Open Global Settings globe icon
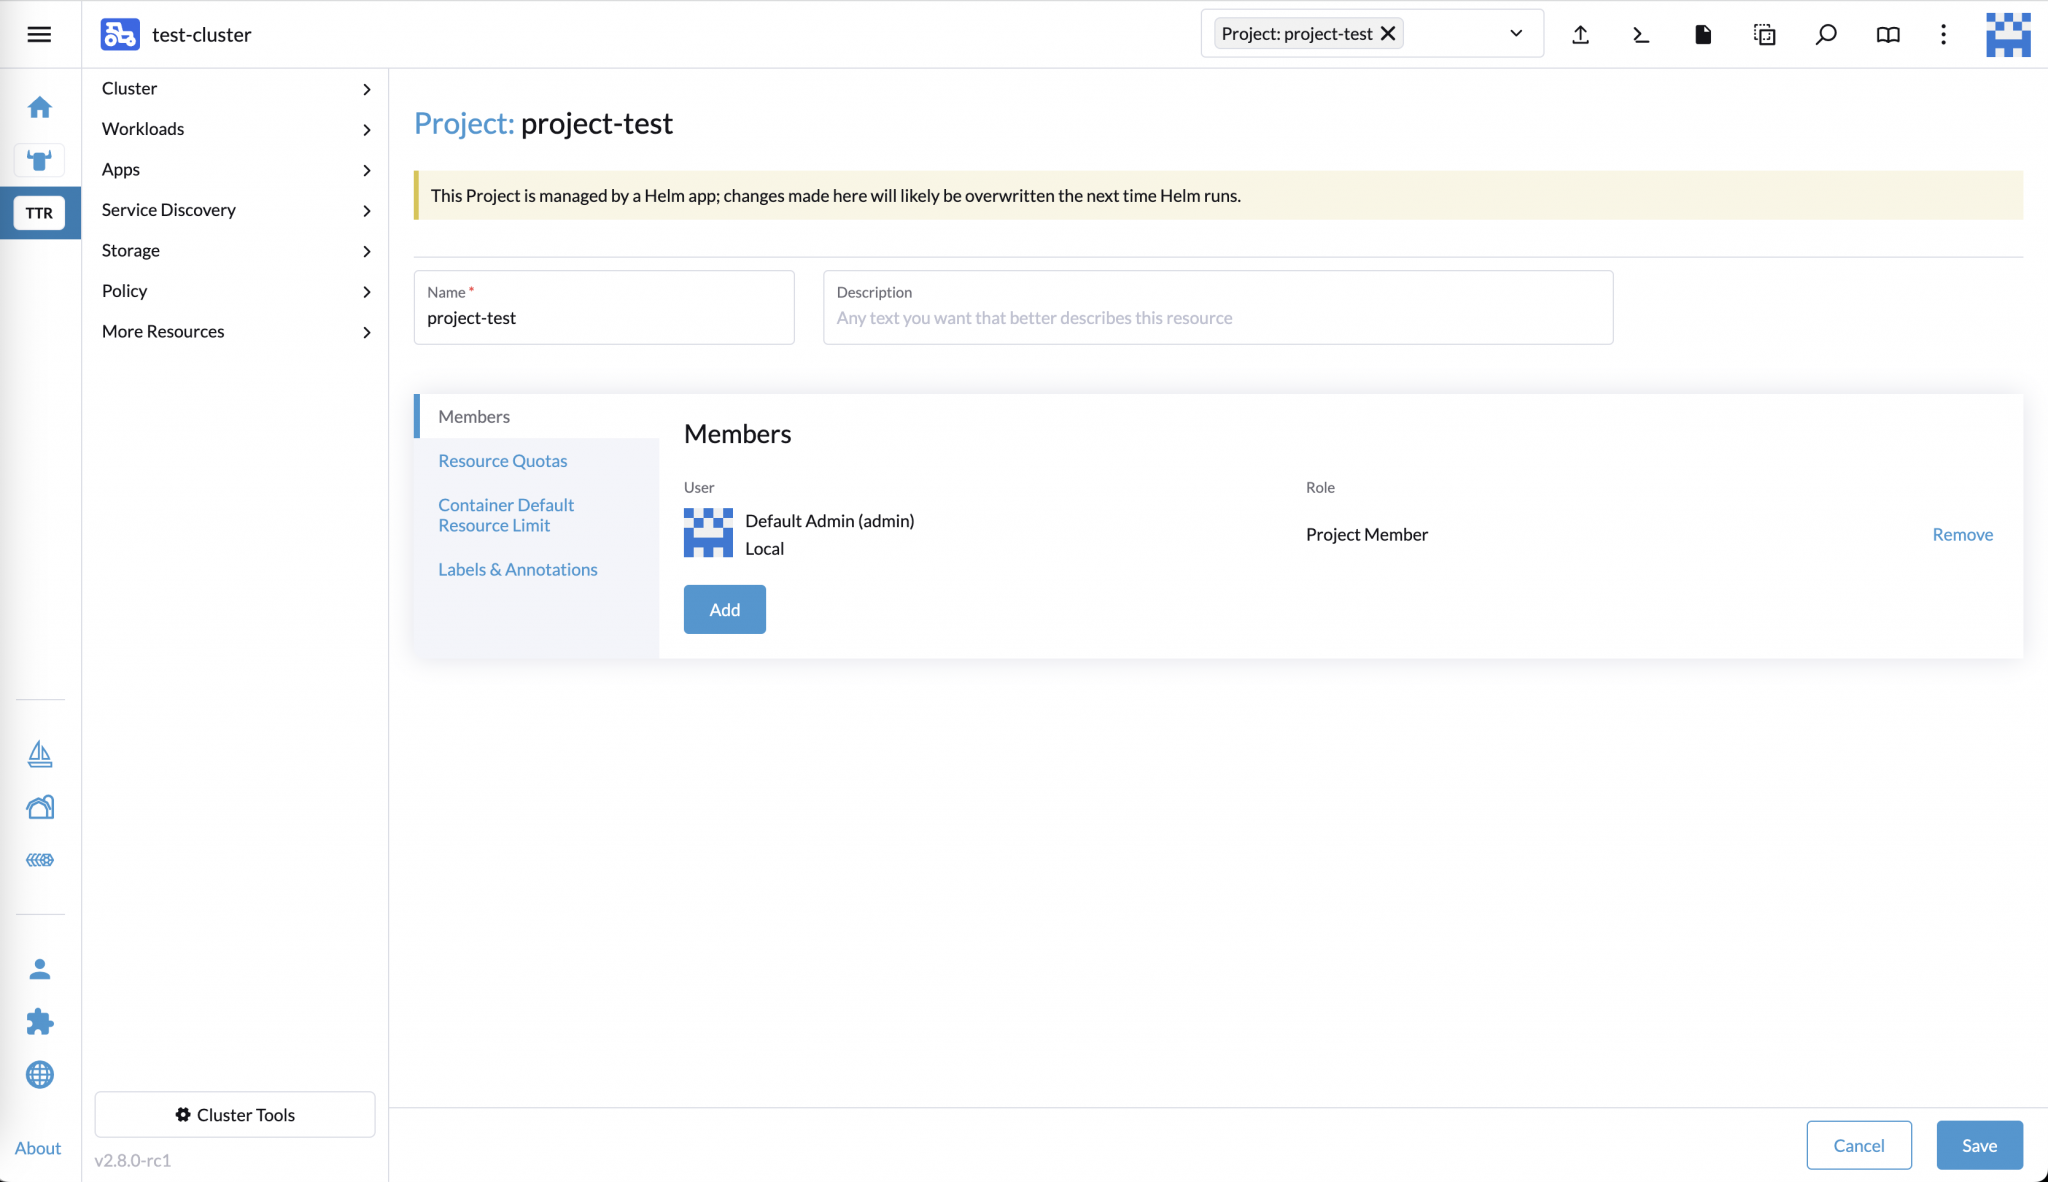This screenshot has width=2048, height=1182. click(x=40, y=1074)
